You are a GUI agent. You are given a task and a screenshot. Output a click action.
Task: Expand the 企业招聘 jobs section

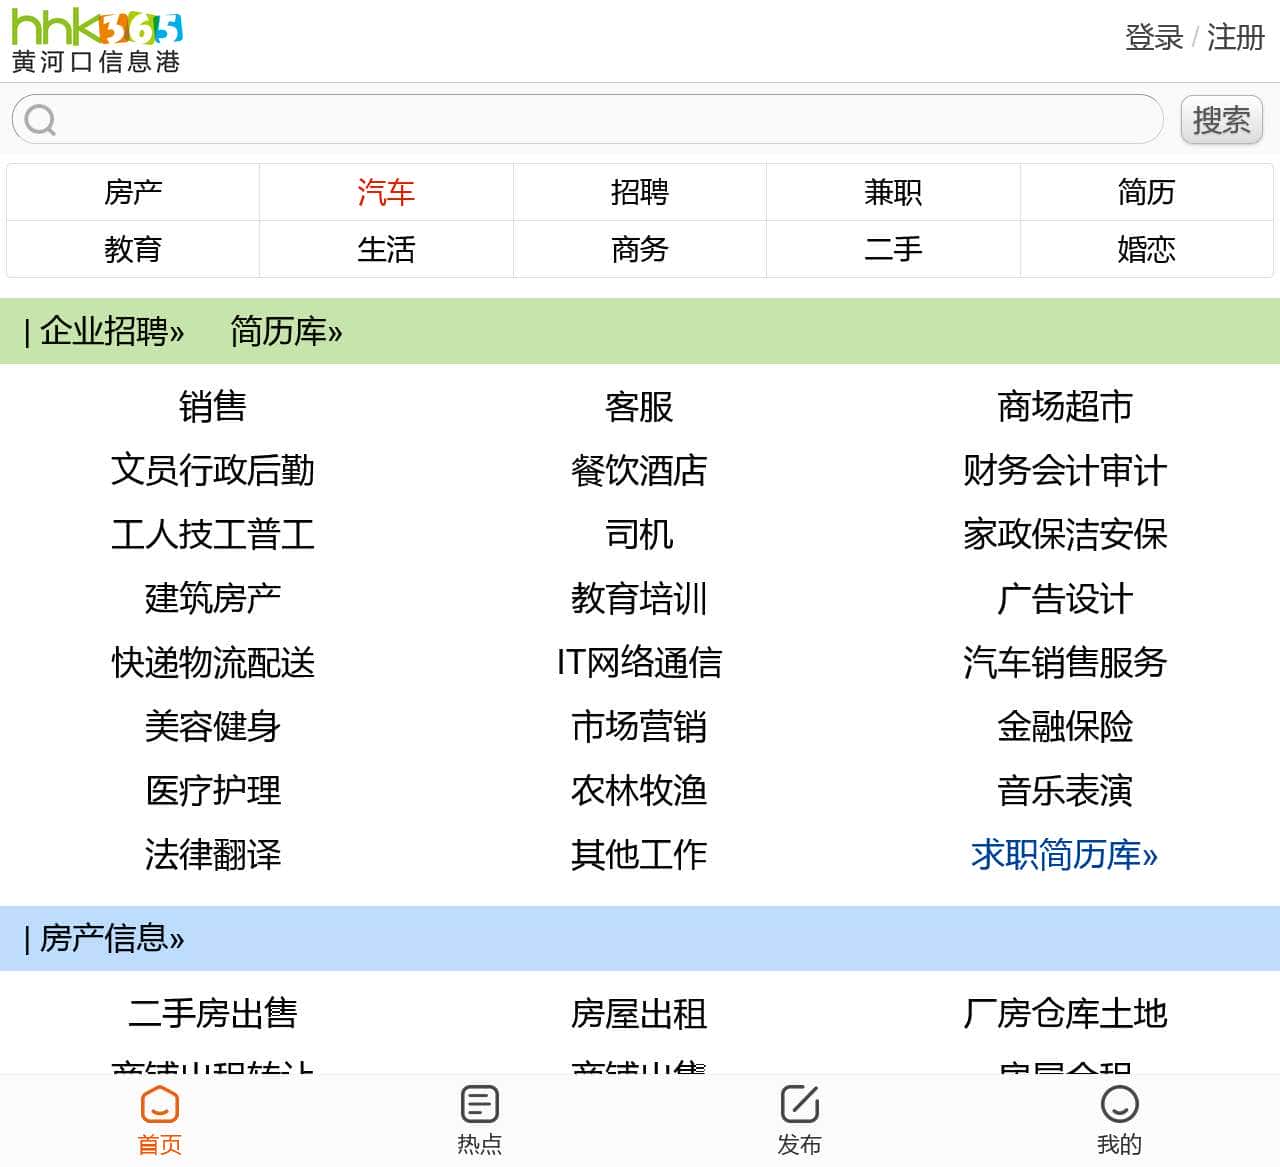pyautogui.click(x=110, y=331)
